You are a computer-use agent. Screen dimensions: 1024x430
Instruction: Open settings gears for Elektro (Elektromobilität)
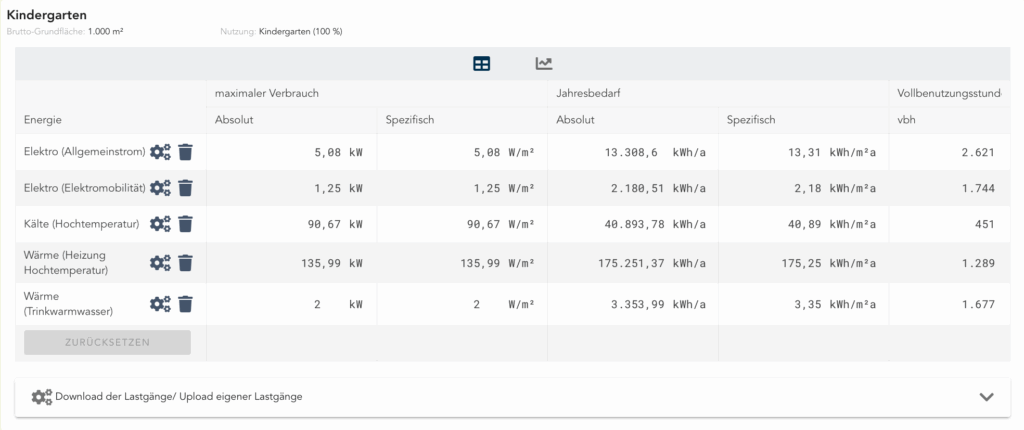(160, 188)
